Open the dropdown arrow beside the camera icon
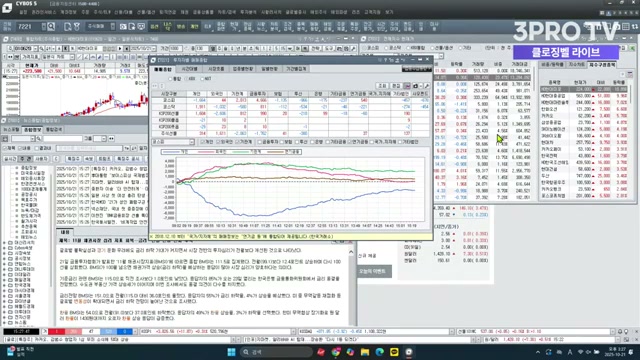The width and height of the screenshot is (640, 360). click(x=421, y=86)
